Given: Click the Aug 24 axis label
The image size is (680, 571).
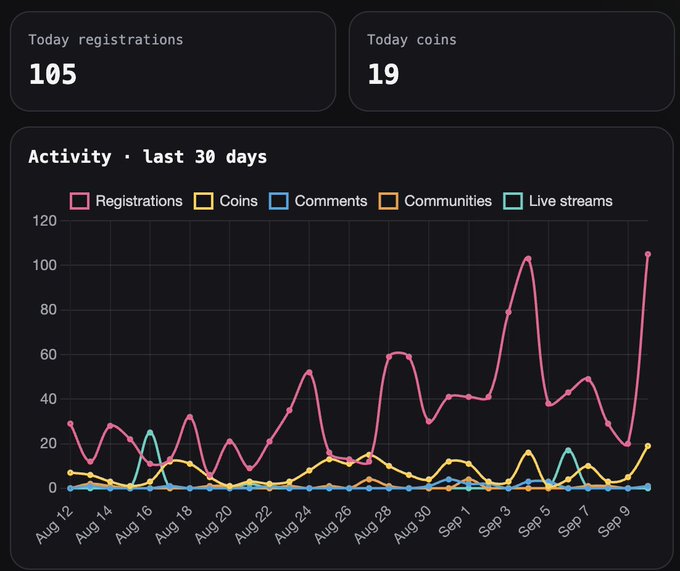Looking at the screenshot, I should 294,523.
